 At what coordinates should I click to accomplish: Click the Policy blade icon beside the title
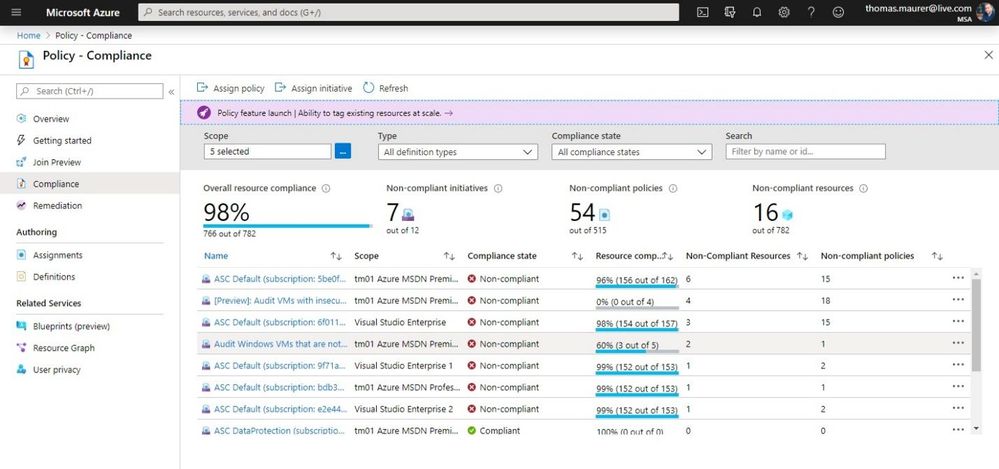pyautogui.click(x=26, y=59)
